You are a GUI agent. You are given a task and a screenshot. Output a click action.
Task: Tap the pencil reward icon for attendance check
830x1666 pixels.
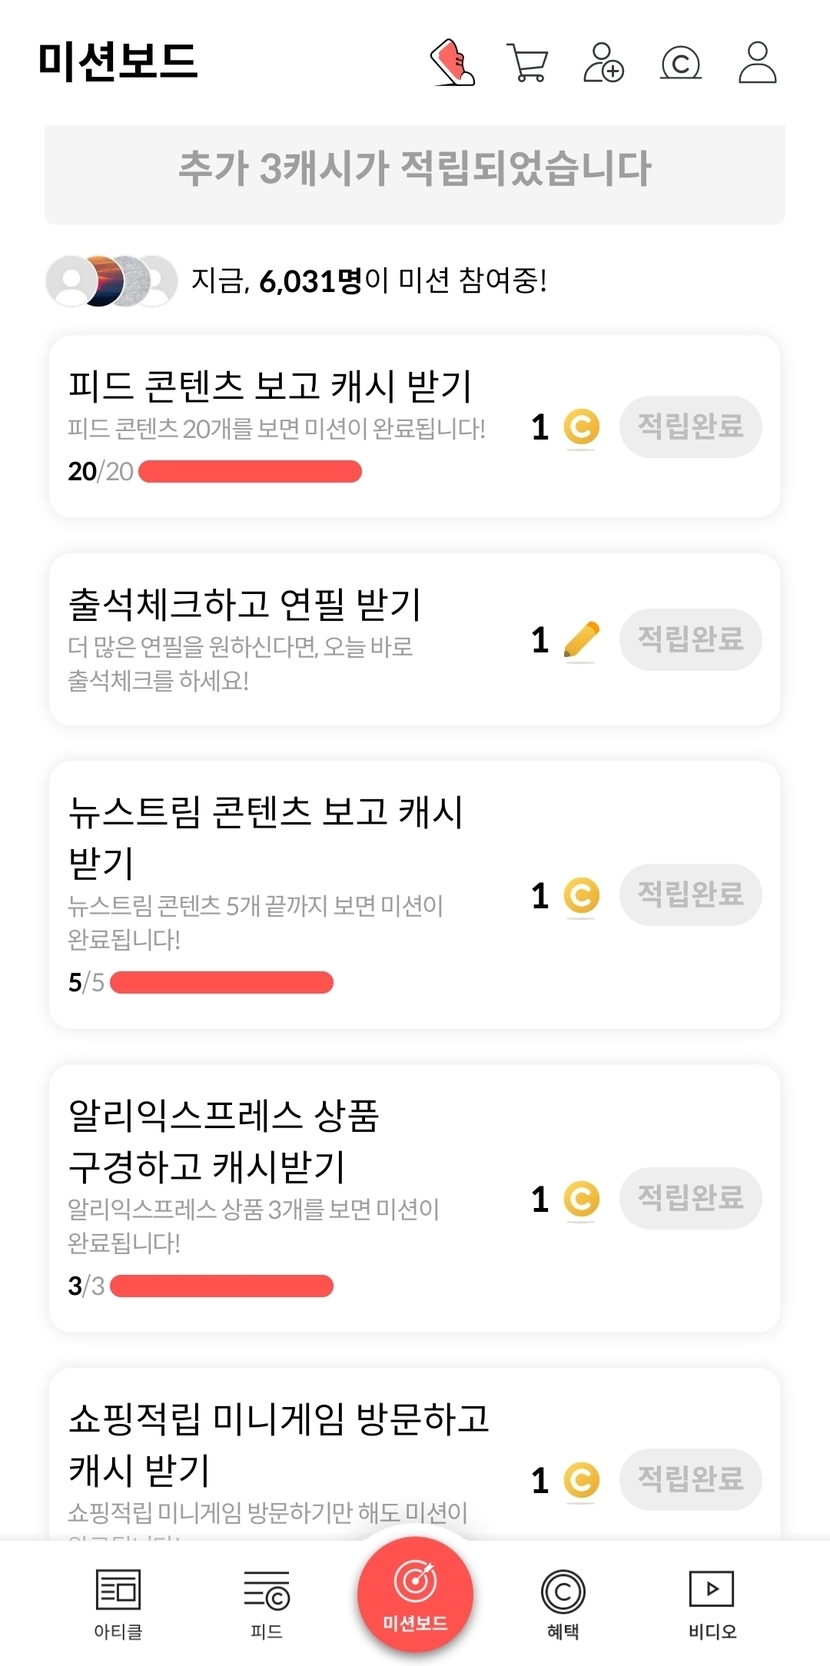(581, 640)
